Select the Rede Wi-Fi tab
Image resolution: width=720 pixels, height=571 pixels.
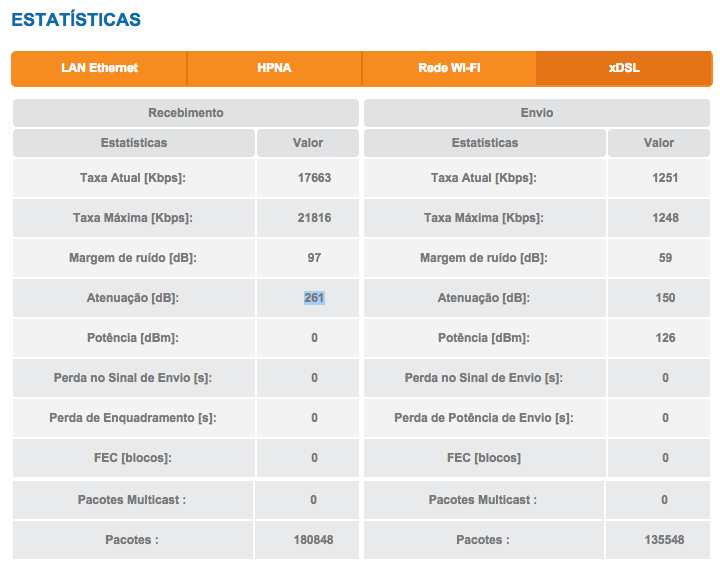tap(449, 68)
